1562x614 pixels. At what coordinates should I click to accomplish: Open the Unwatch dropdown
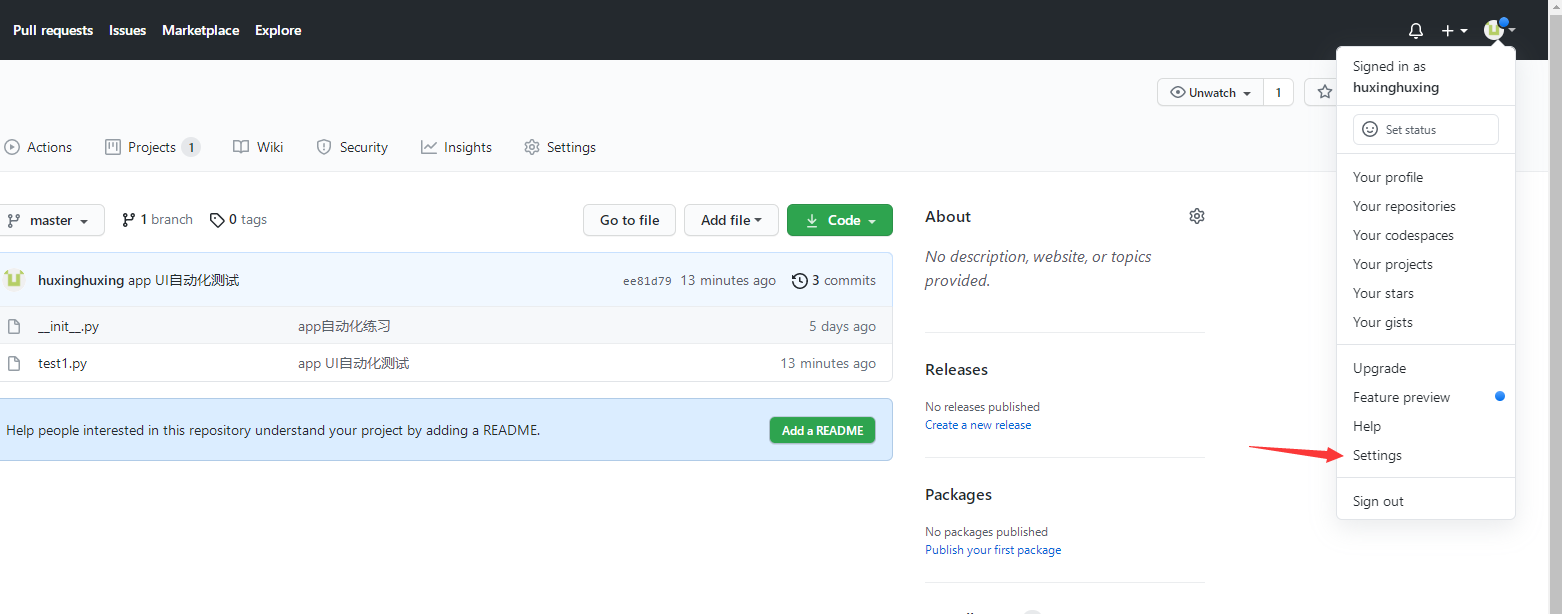pos(1210,92)
